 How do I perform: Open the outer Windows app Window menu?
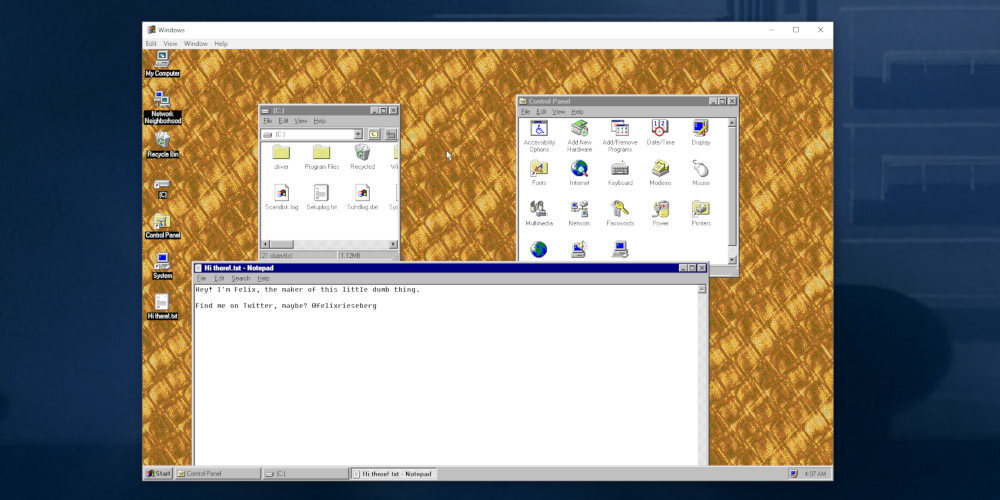click(196, 44)
